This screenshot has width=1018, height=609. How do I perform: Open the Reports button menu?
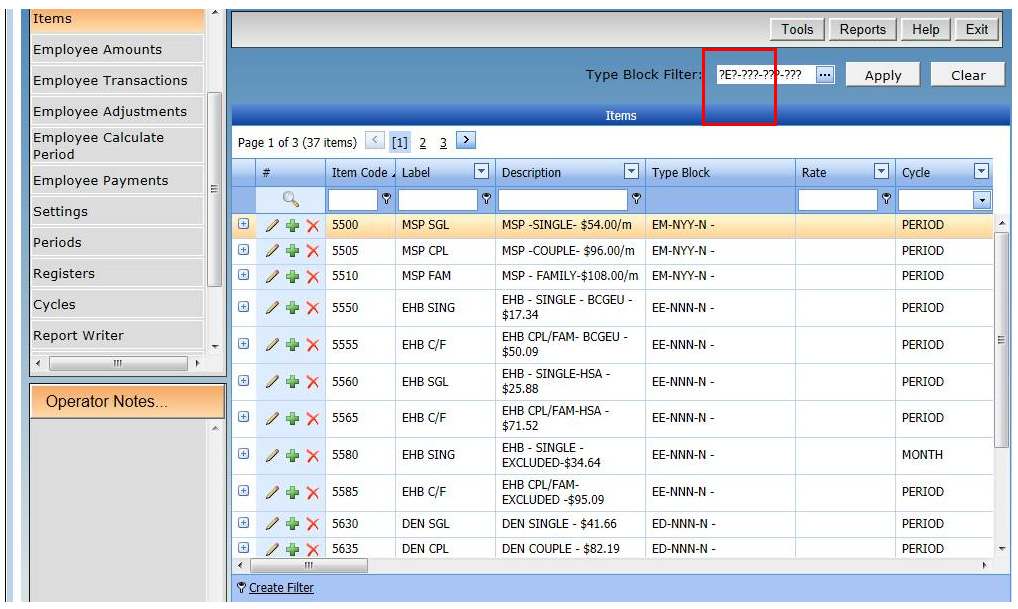(862, 29)
